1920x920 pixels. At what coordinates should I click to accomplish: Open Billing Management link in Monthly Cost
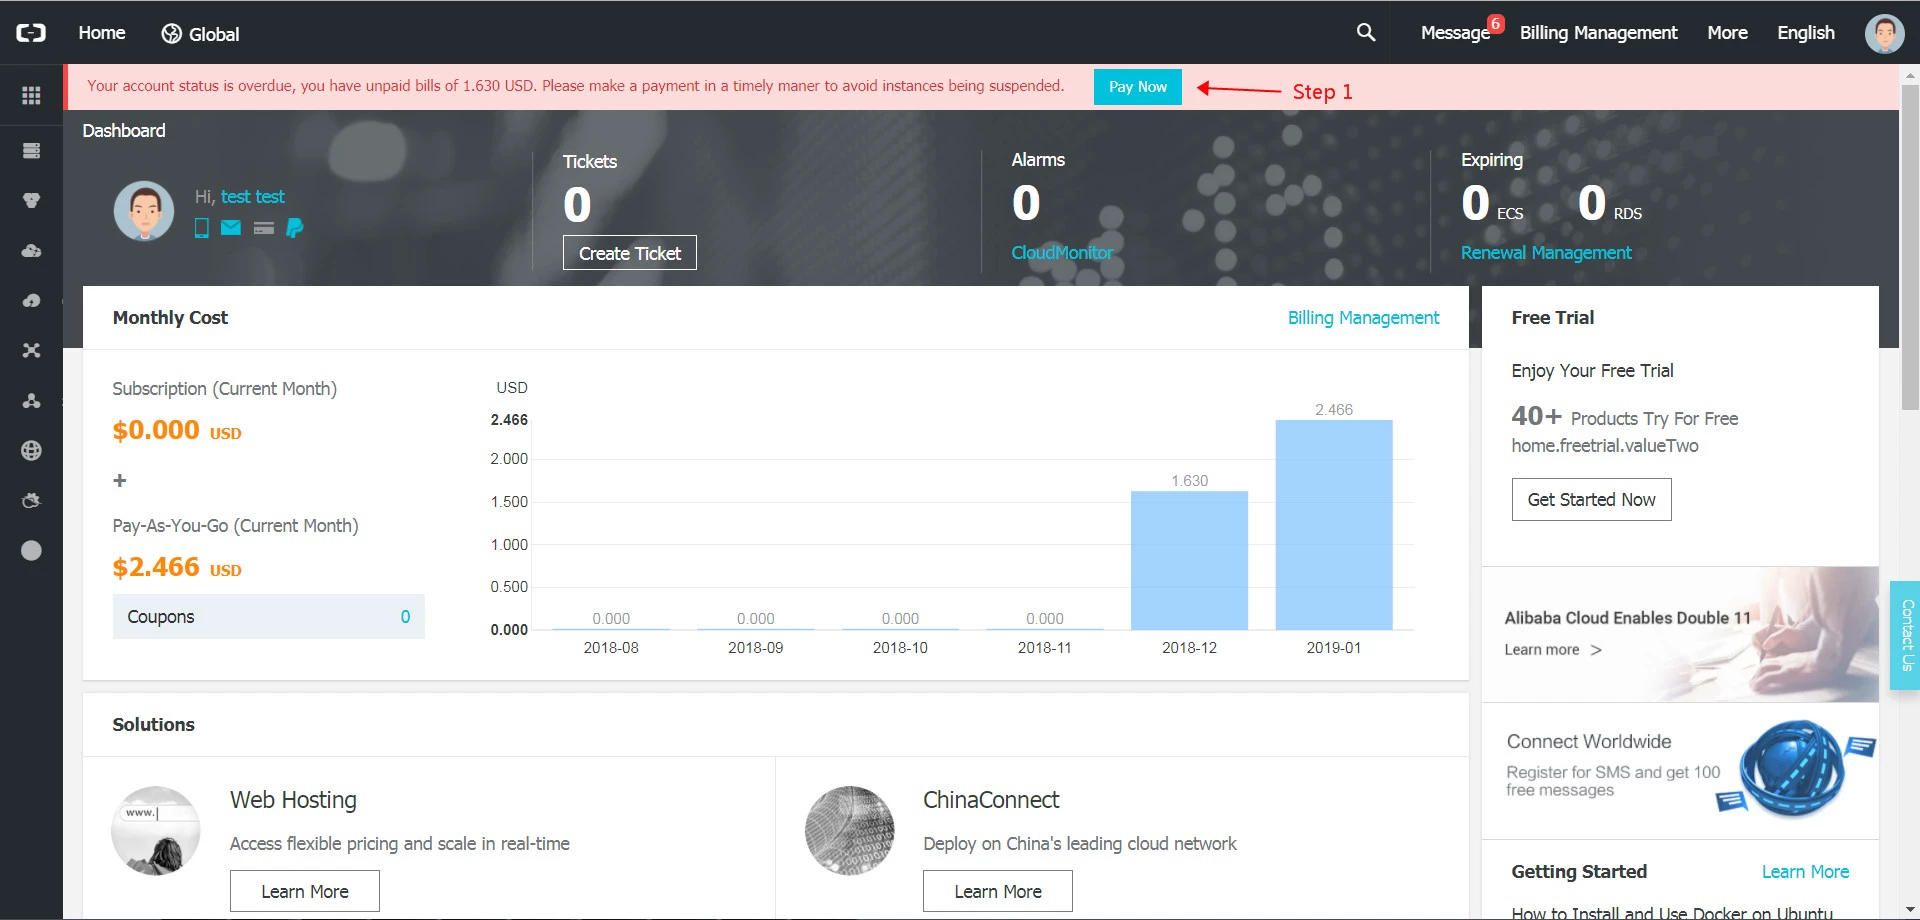[1363, 318]
